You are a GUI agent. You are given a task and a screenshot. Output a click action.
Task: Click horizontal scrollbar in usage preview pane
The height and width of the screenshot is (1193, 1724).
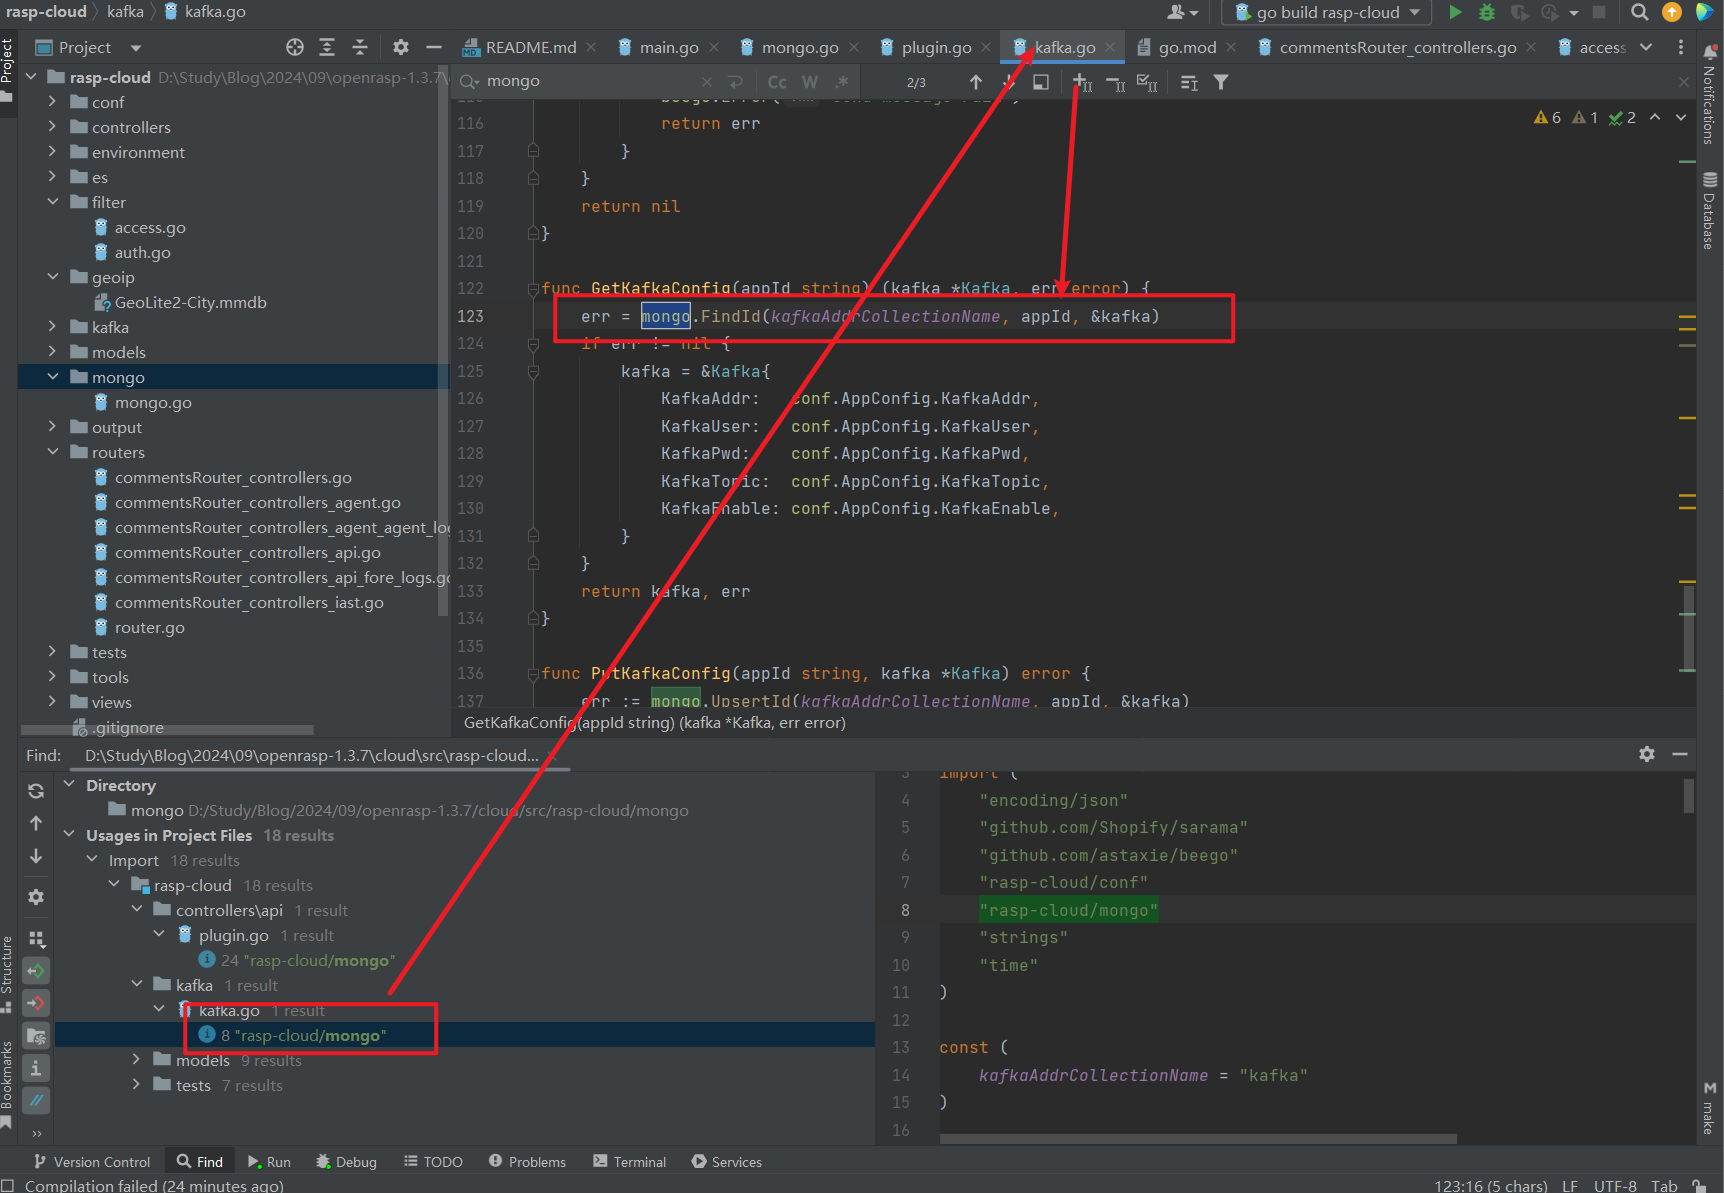(x=1197, y=1138)
